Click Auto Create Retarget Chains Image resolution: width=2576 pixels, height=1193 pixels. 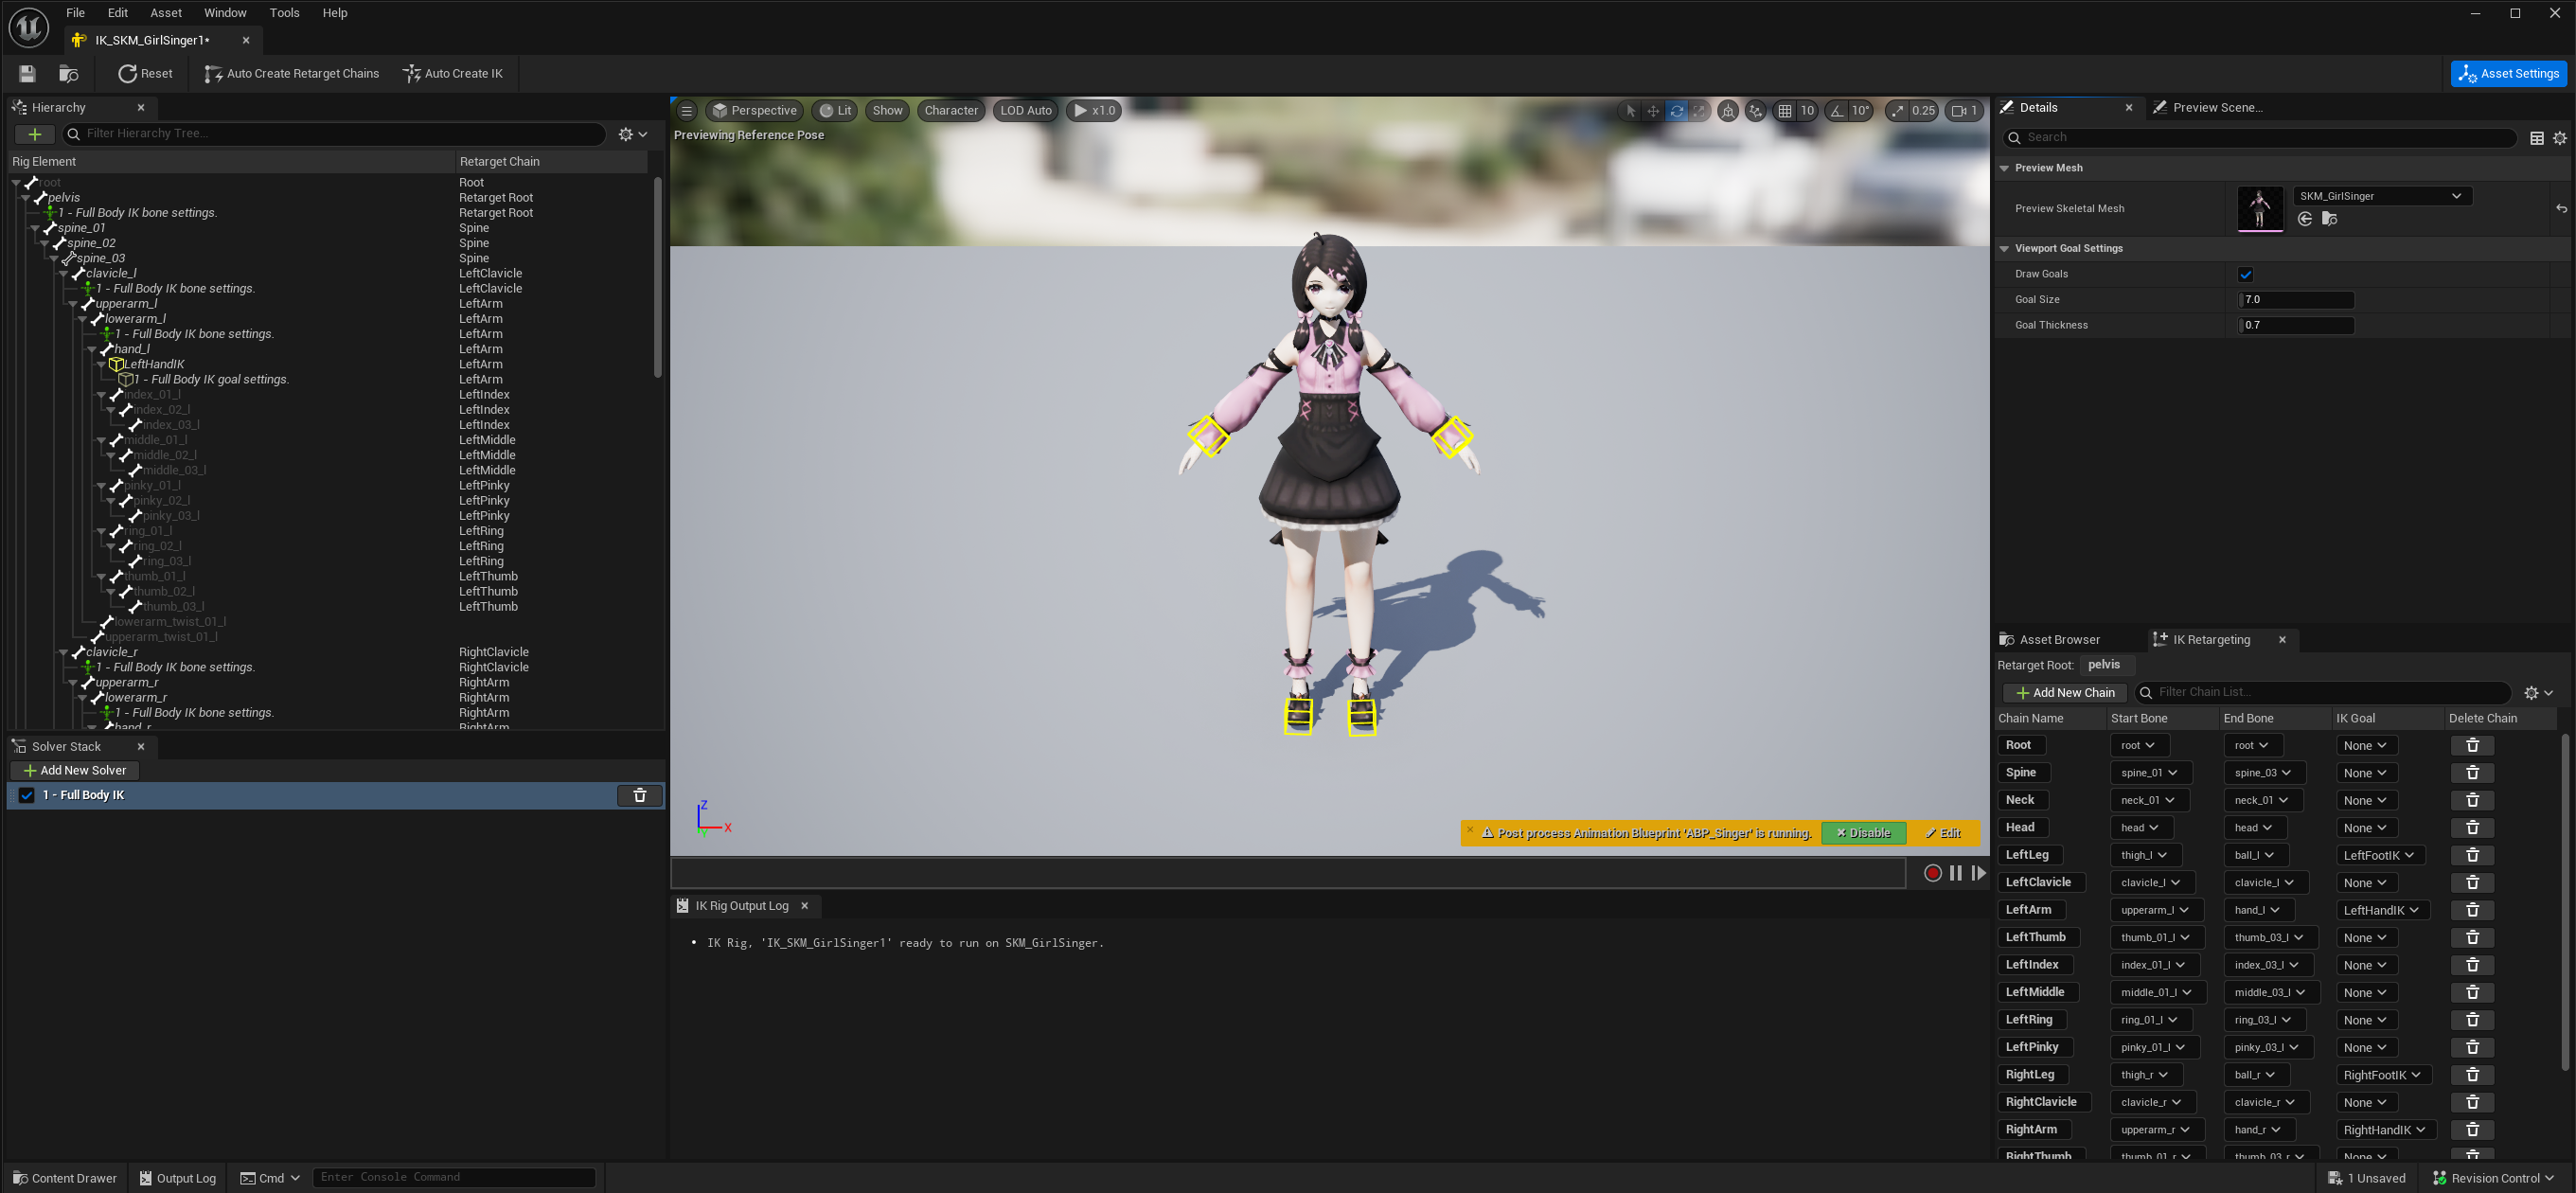point(291,73)
